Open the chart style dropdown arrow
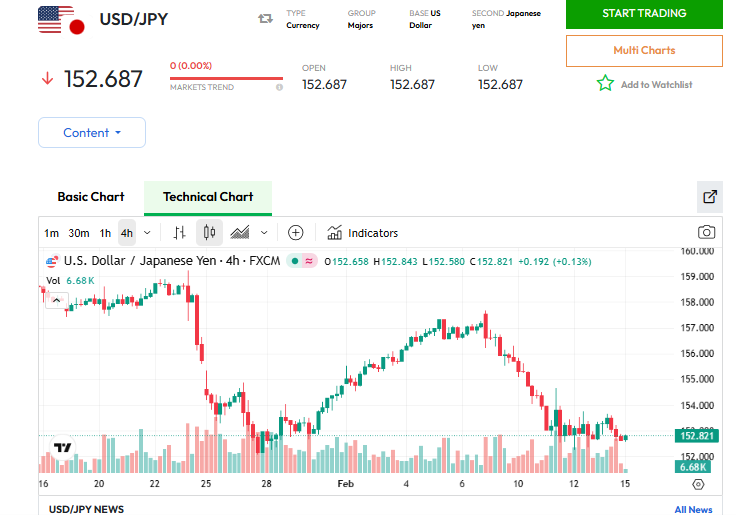This screenshot has width=736, height=515. point(264,233)
